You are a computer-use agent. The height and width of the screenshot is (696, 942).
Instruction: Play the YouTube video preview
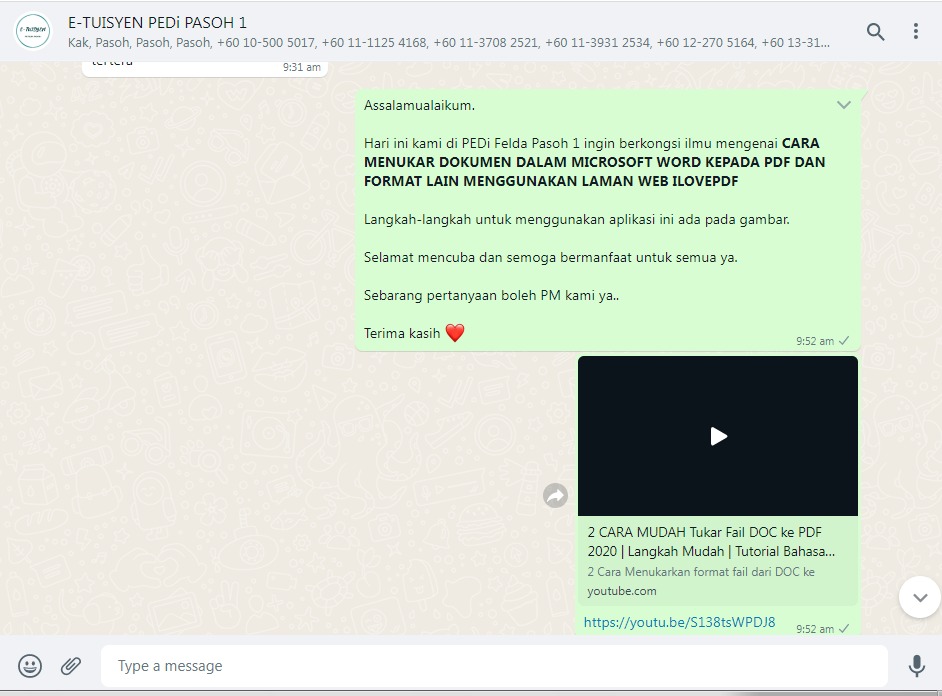coord(718,436)
